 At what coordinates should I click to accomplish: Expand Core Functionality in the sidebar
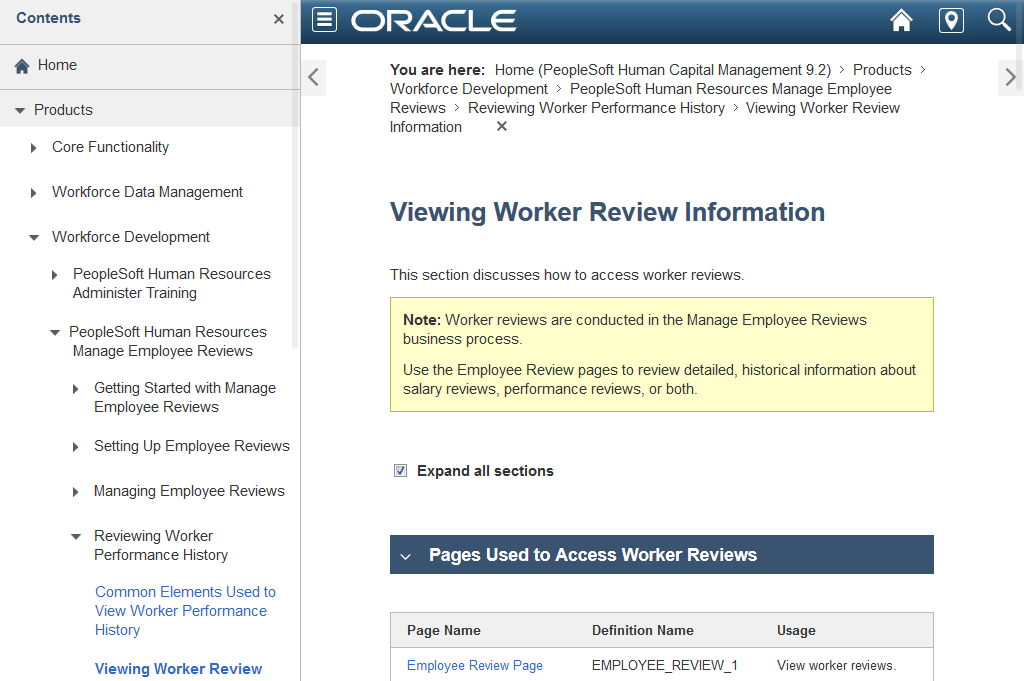tap(32, 147)
